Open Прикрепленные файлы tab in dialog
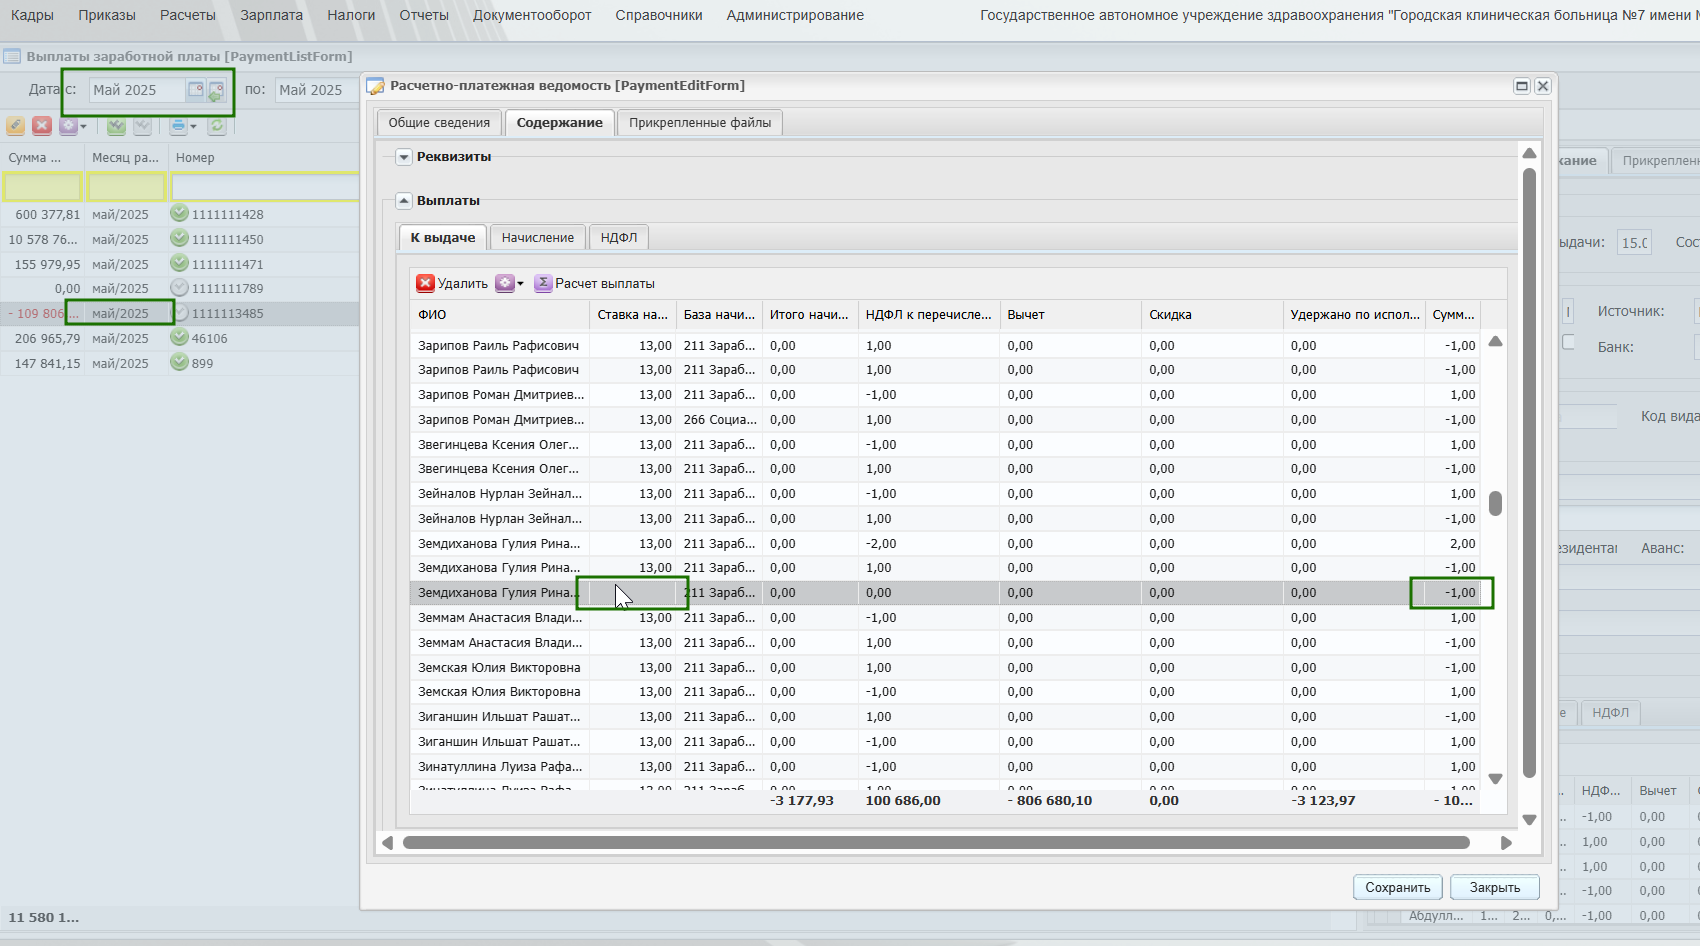 tap(700, 123)
